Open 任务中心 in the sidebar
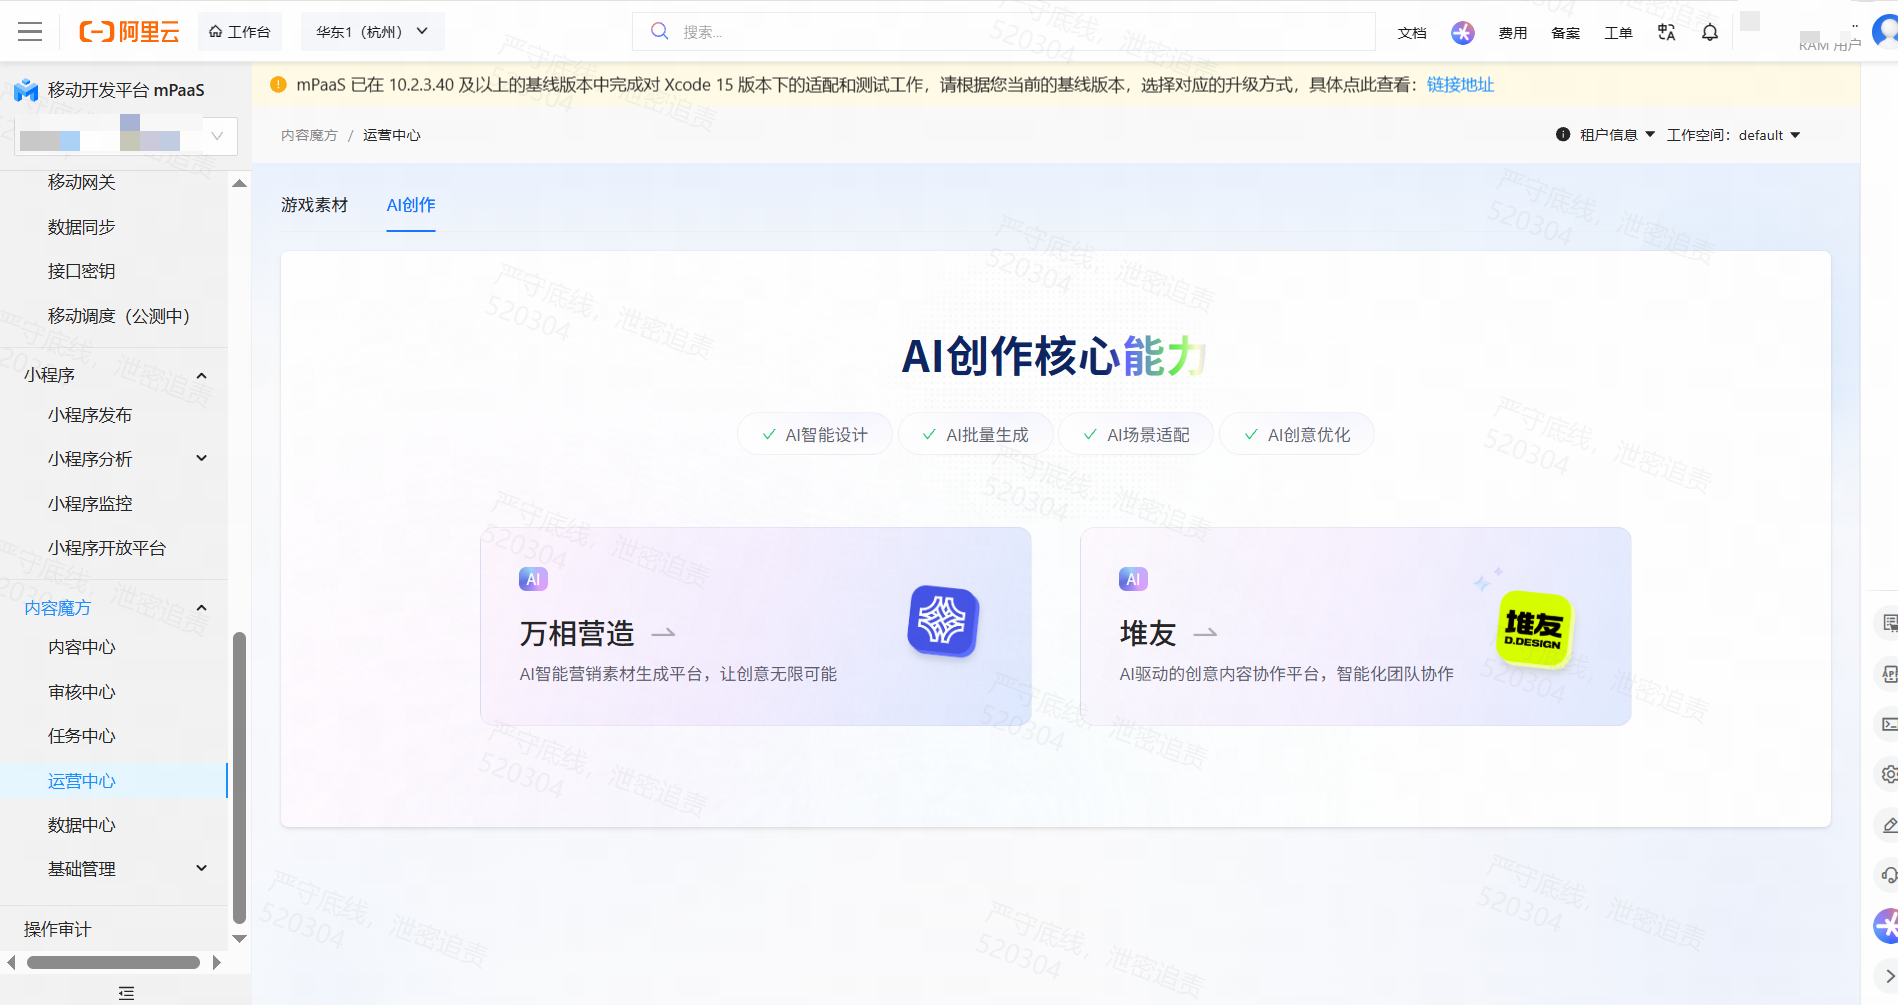The height and width of the screenshot is (1005, 1898). click(82, 736)
